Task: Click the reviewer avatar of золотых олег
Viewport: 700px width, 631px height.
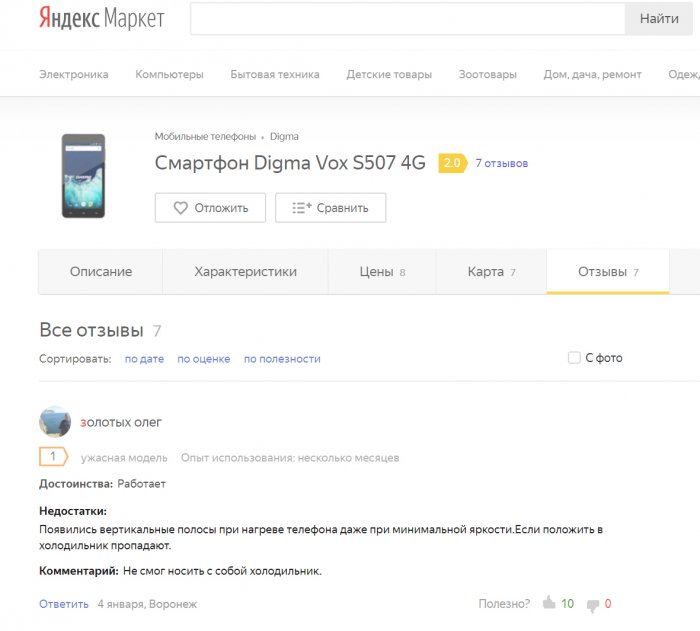Action: coord(55,422)
